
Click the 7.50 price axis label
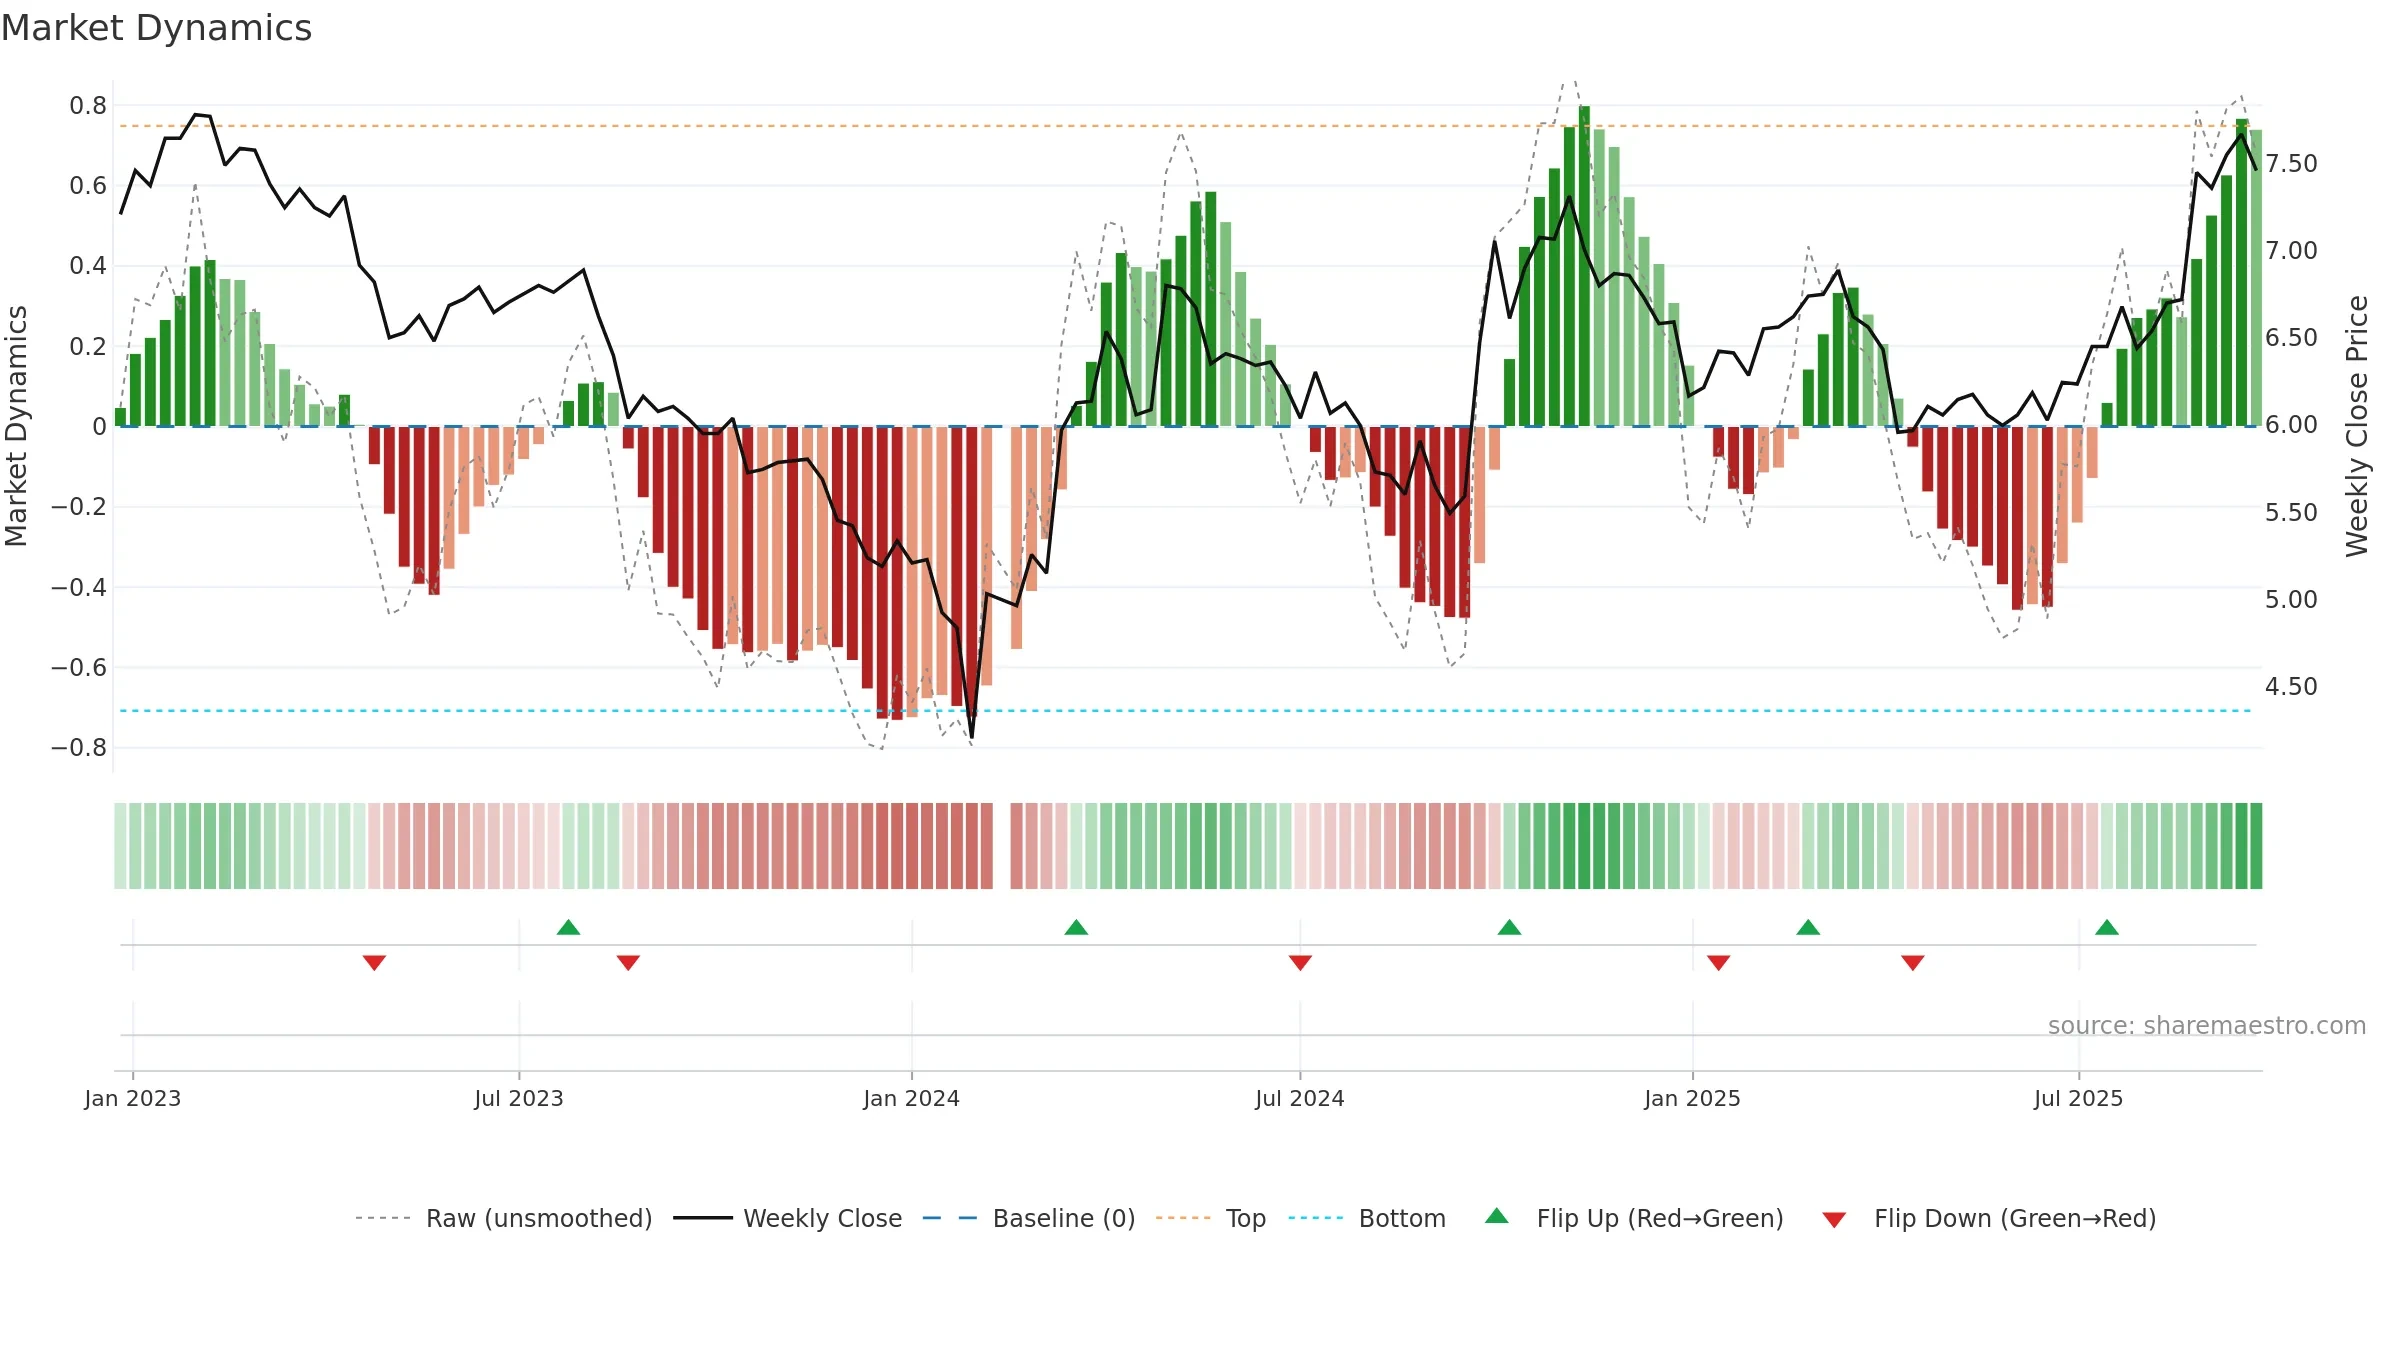pos(2291,164)
